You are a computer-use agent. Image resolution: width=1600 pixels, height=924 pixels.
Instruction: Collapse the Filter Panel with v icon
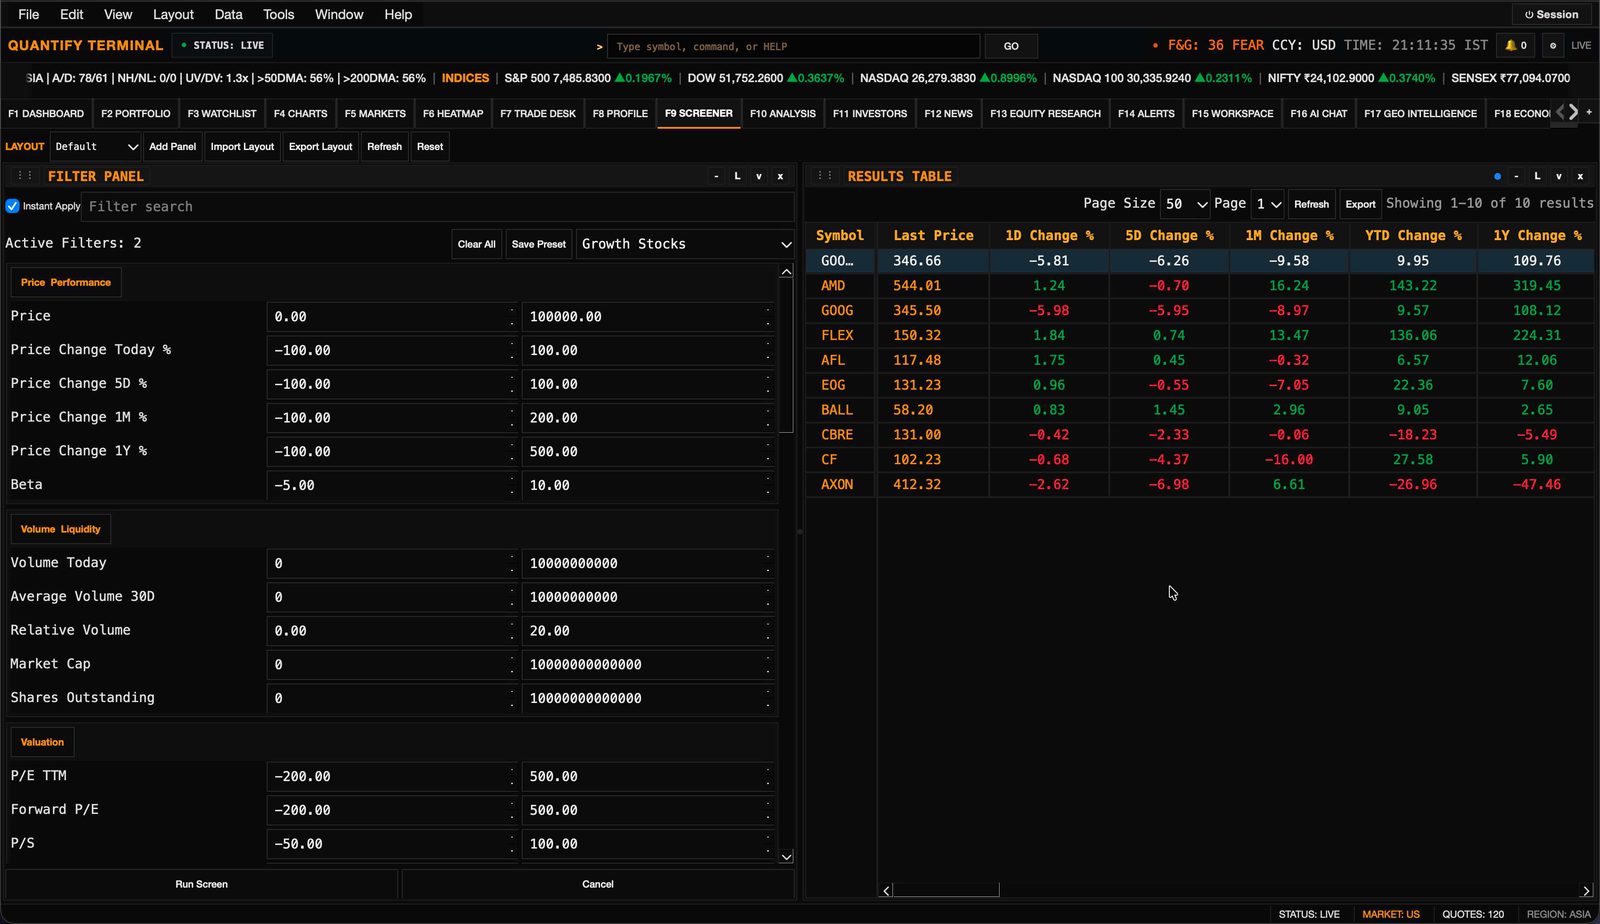coord(759,176)
